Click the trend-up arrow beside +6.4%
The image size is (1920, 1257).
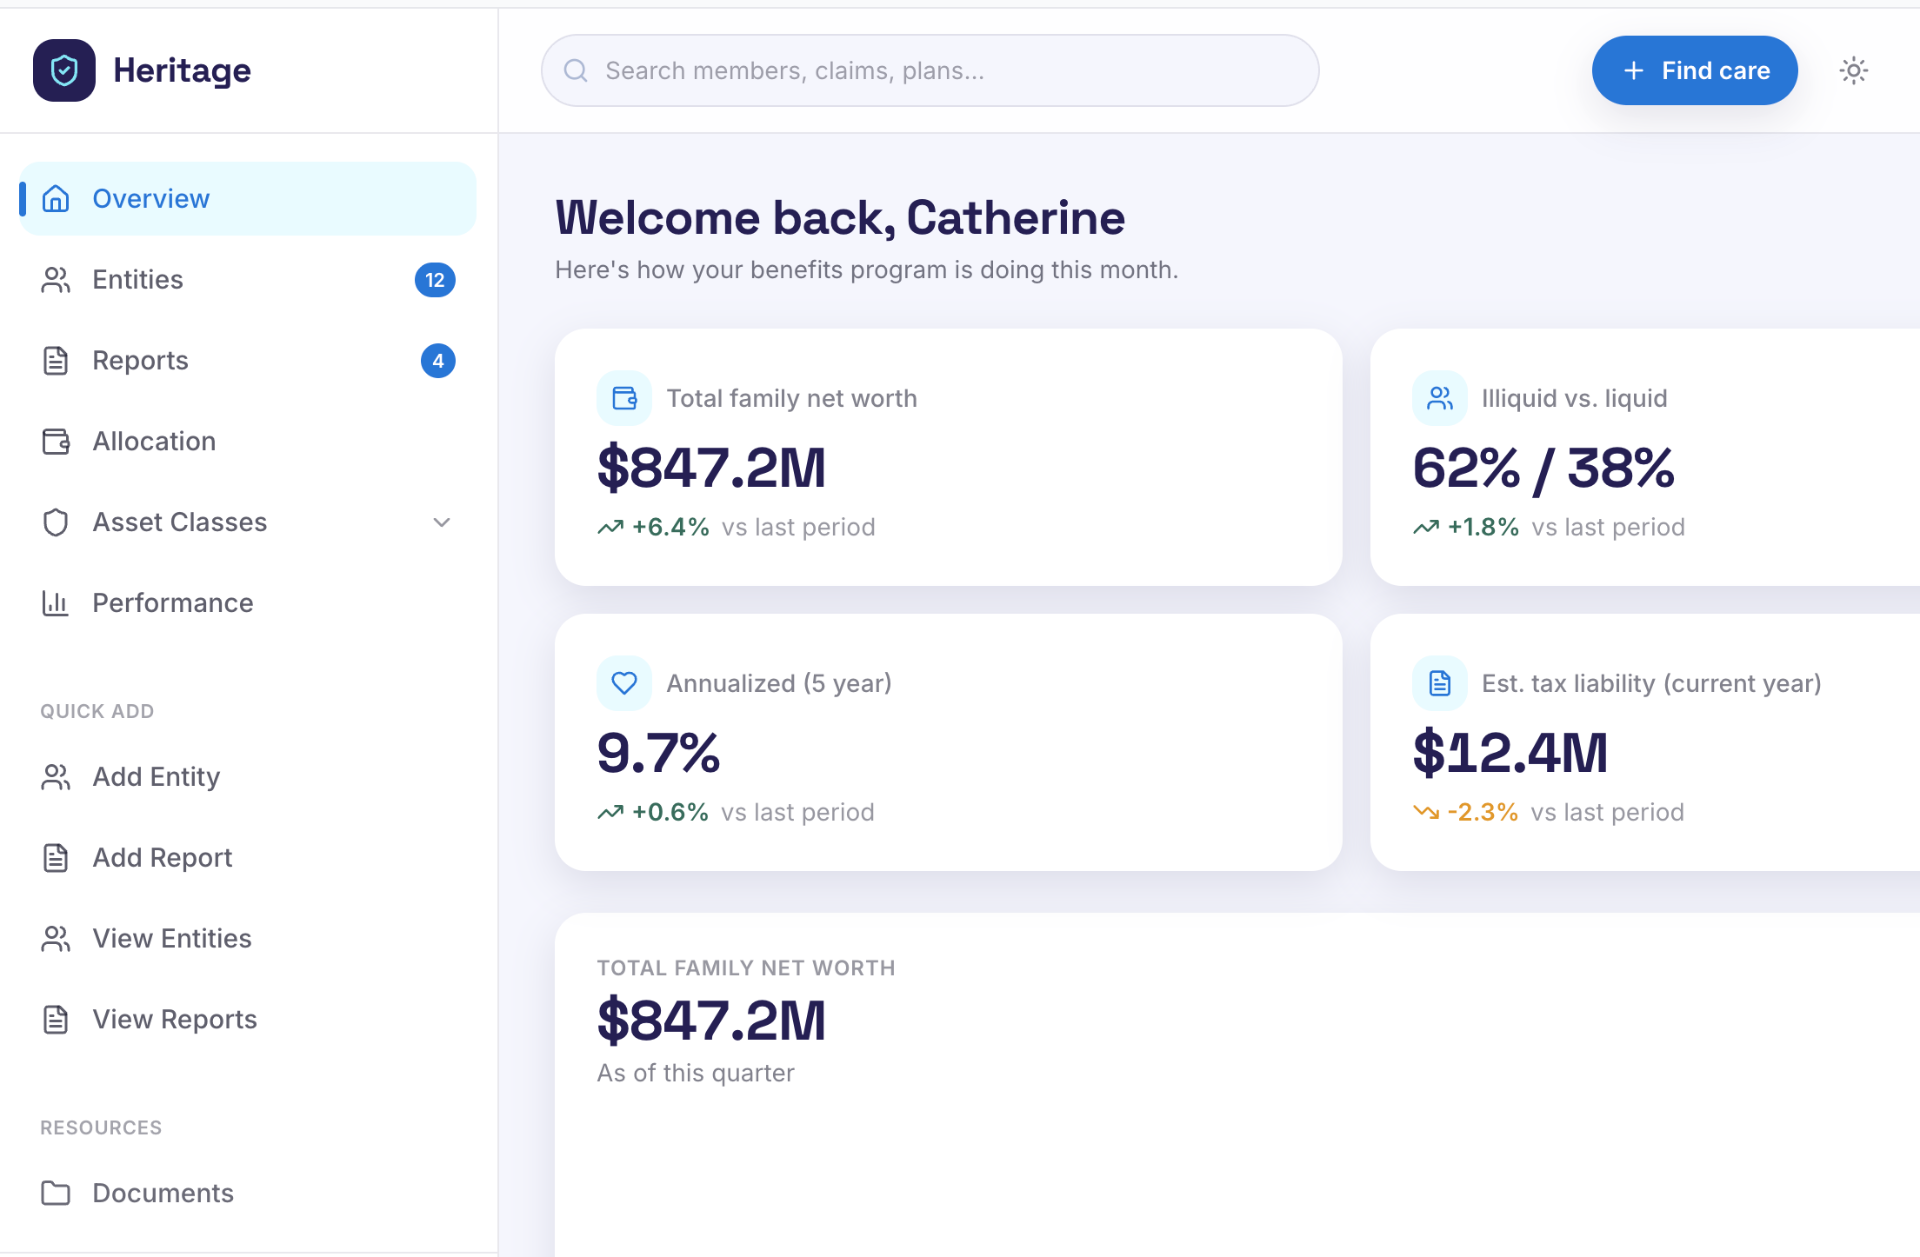click(x=611, y=528)
